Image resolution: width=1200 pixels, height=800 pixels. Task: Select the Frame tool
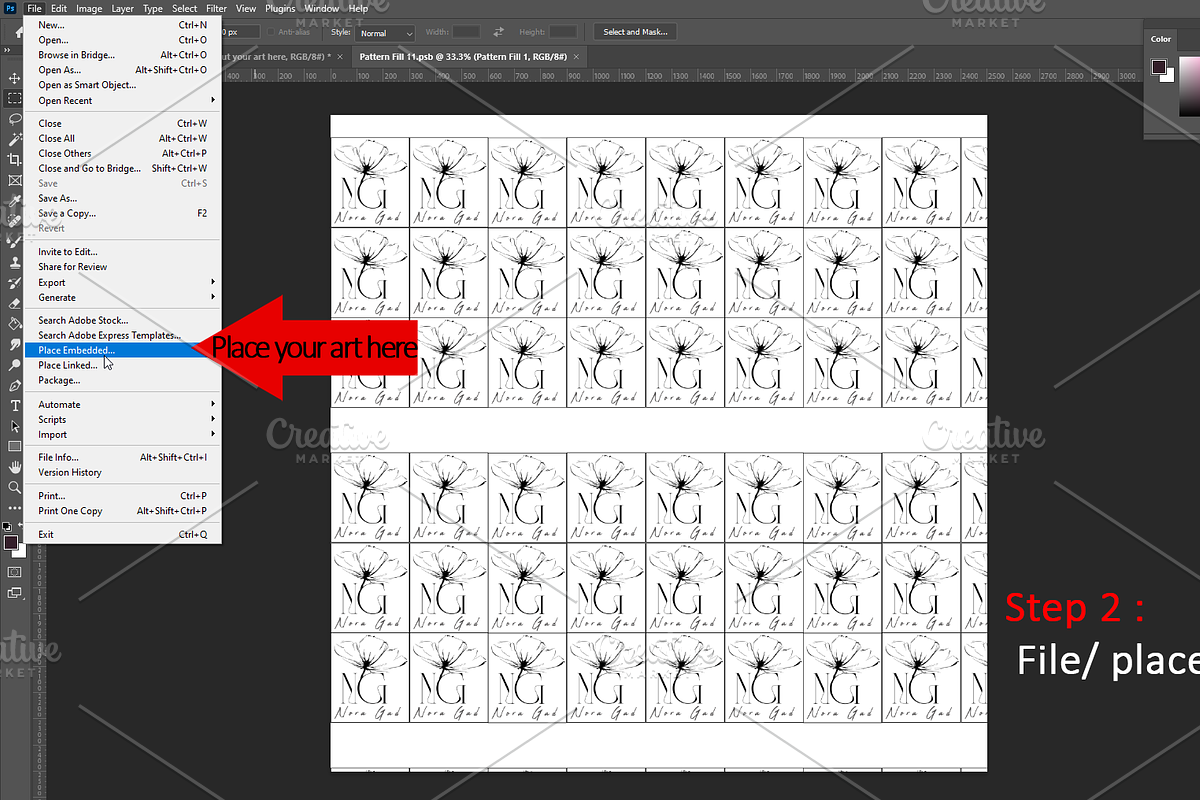(14, 180)
